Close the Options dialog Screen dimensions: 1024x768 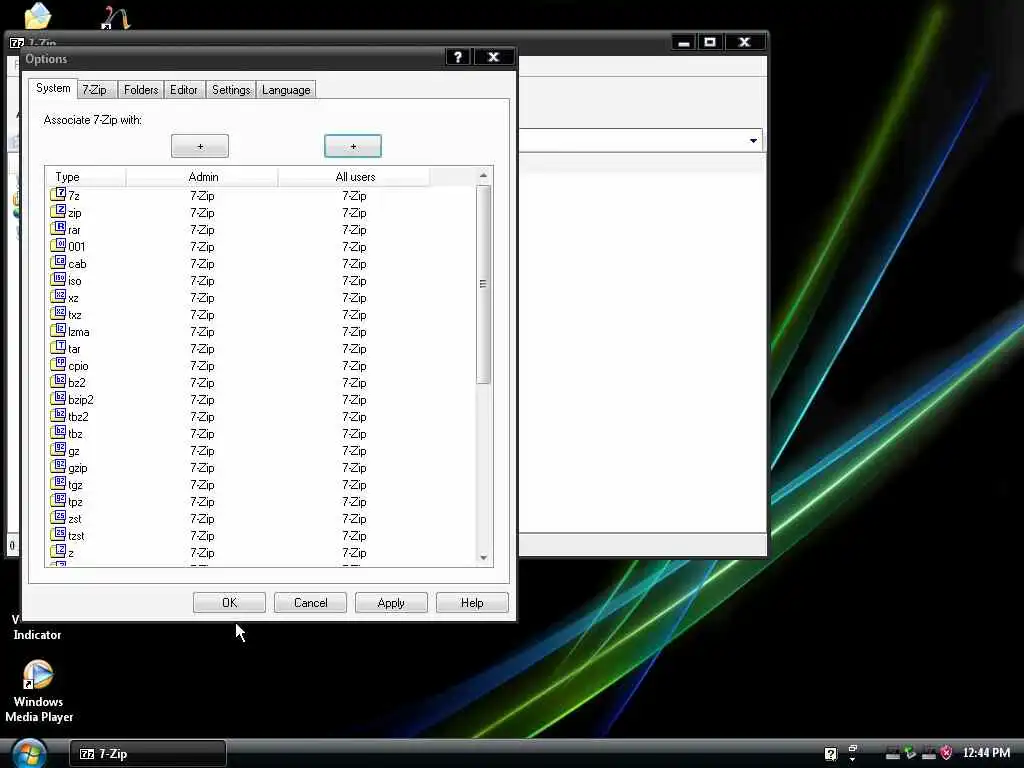[x=494, y=57]
